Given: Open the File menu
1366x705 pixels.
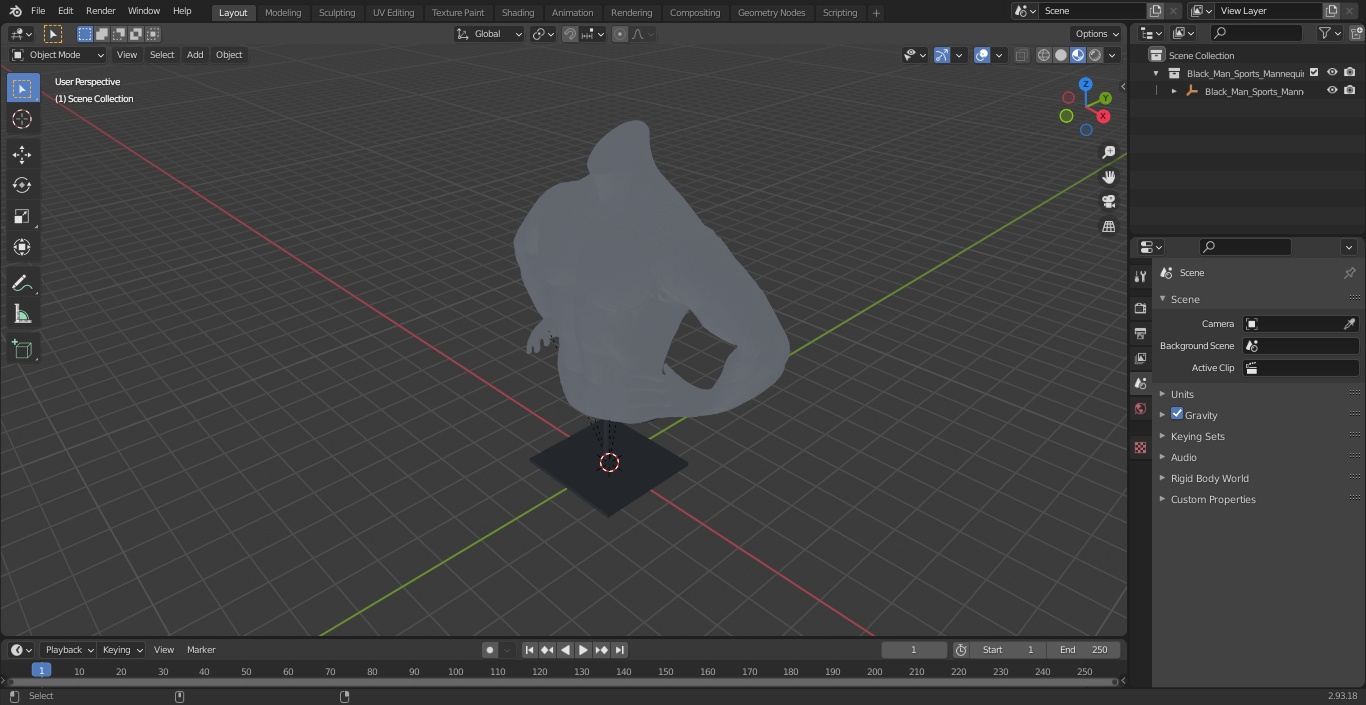Looking at the screenshot, I should (38, 11).
